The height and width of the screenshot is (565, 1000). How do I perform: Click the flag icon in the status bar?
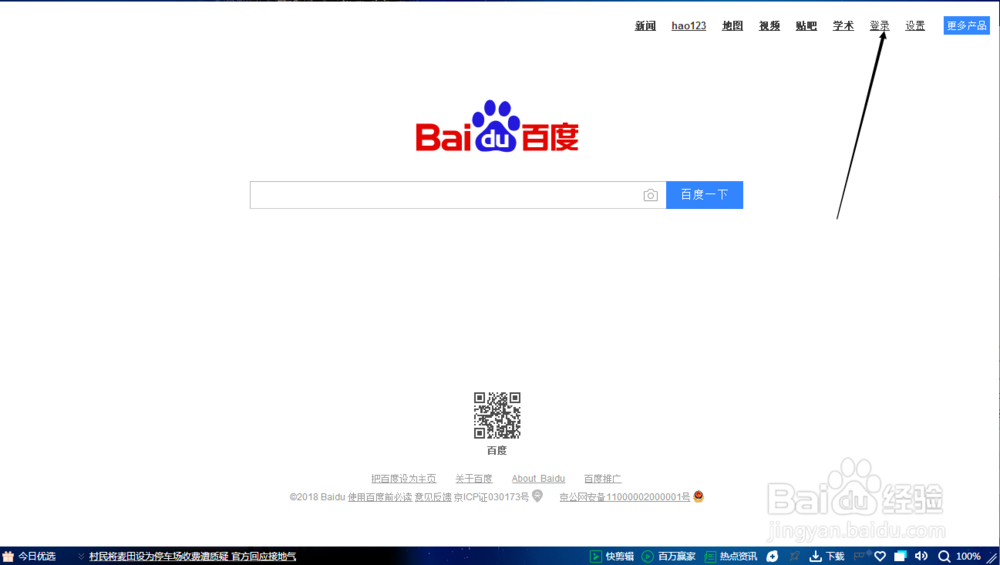click(x=860, y=556)
